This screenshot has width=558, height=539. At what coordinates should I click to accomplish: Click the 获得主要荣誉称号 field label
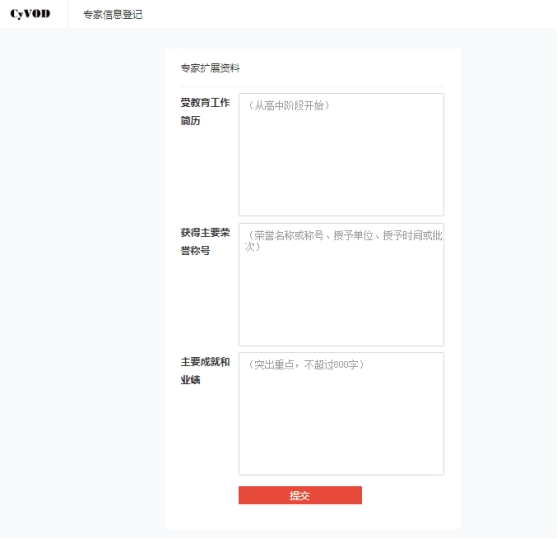(205, 241)
